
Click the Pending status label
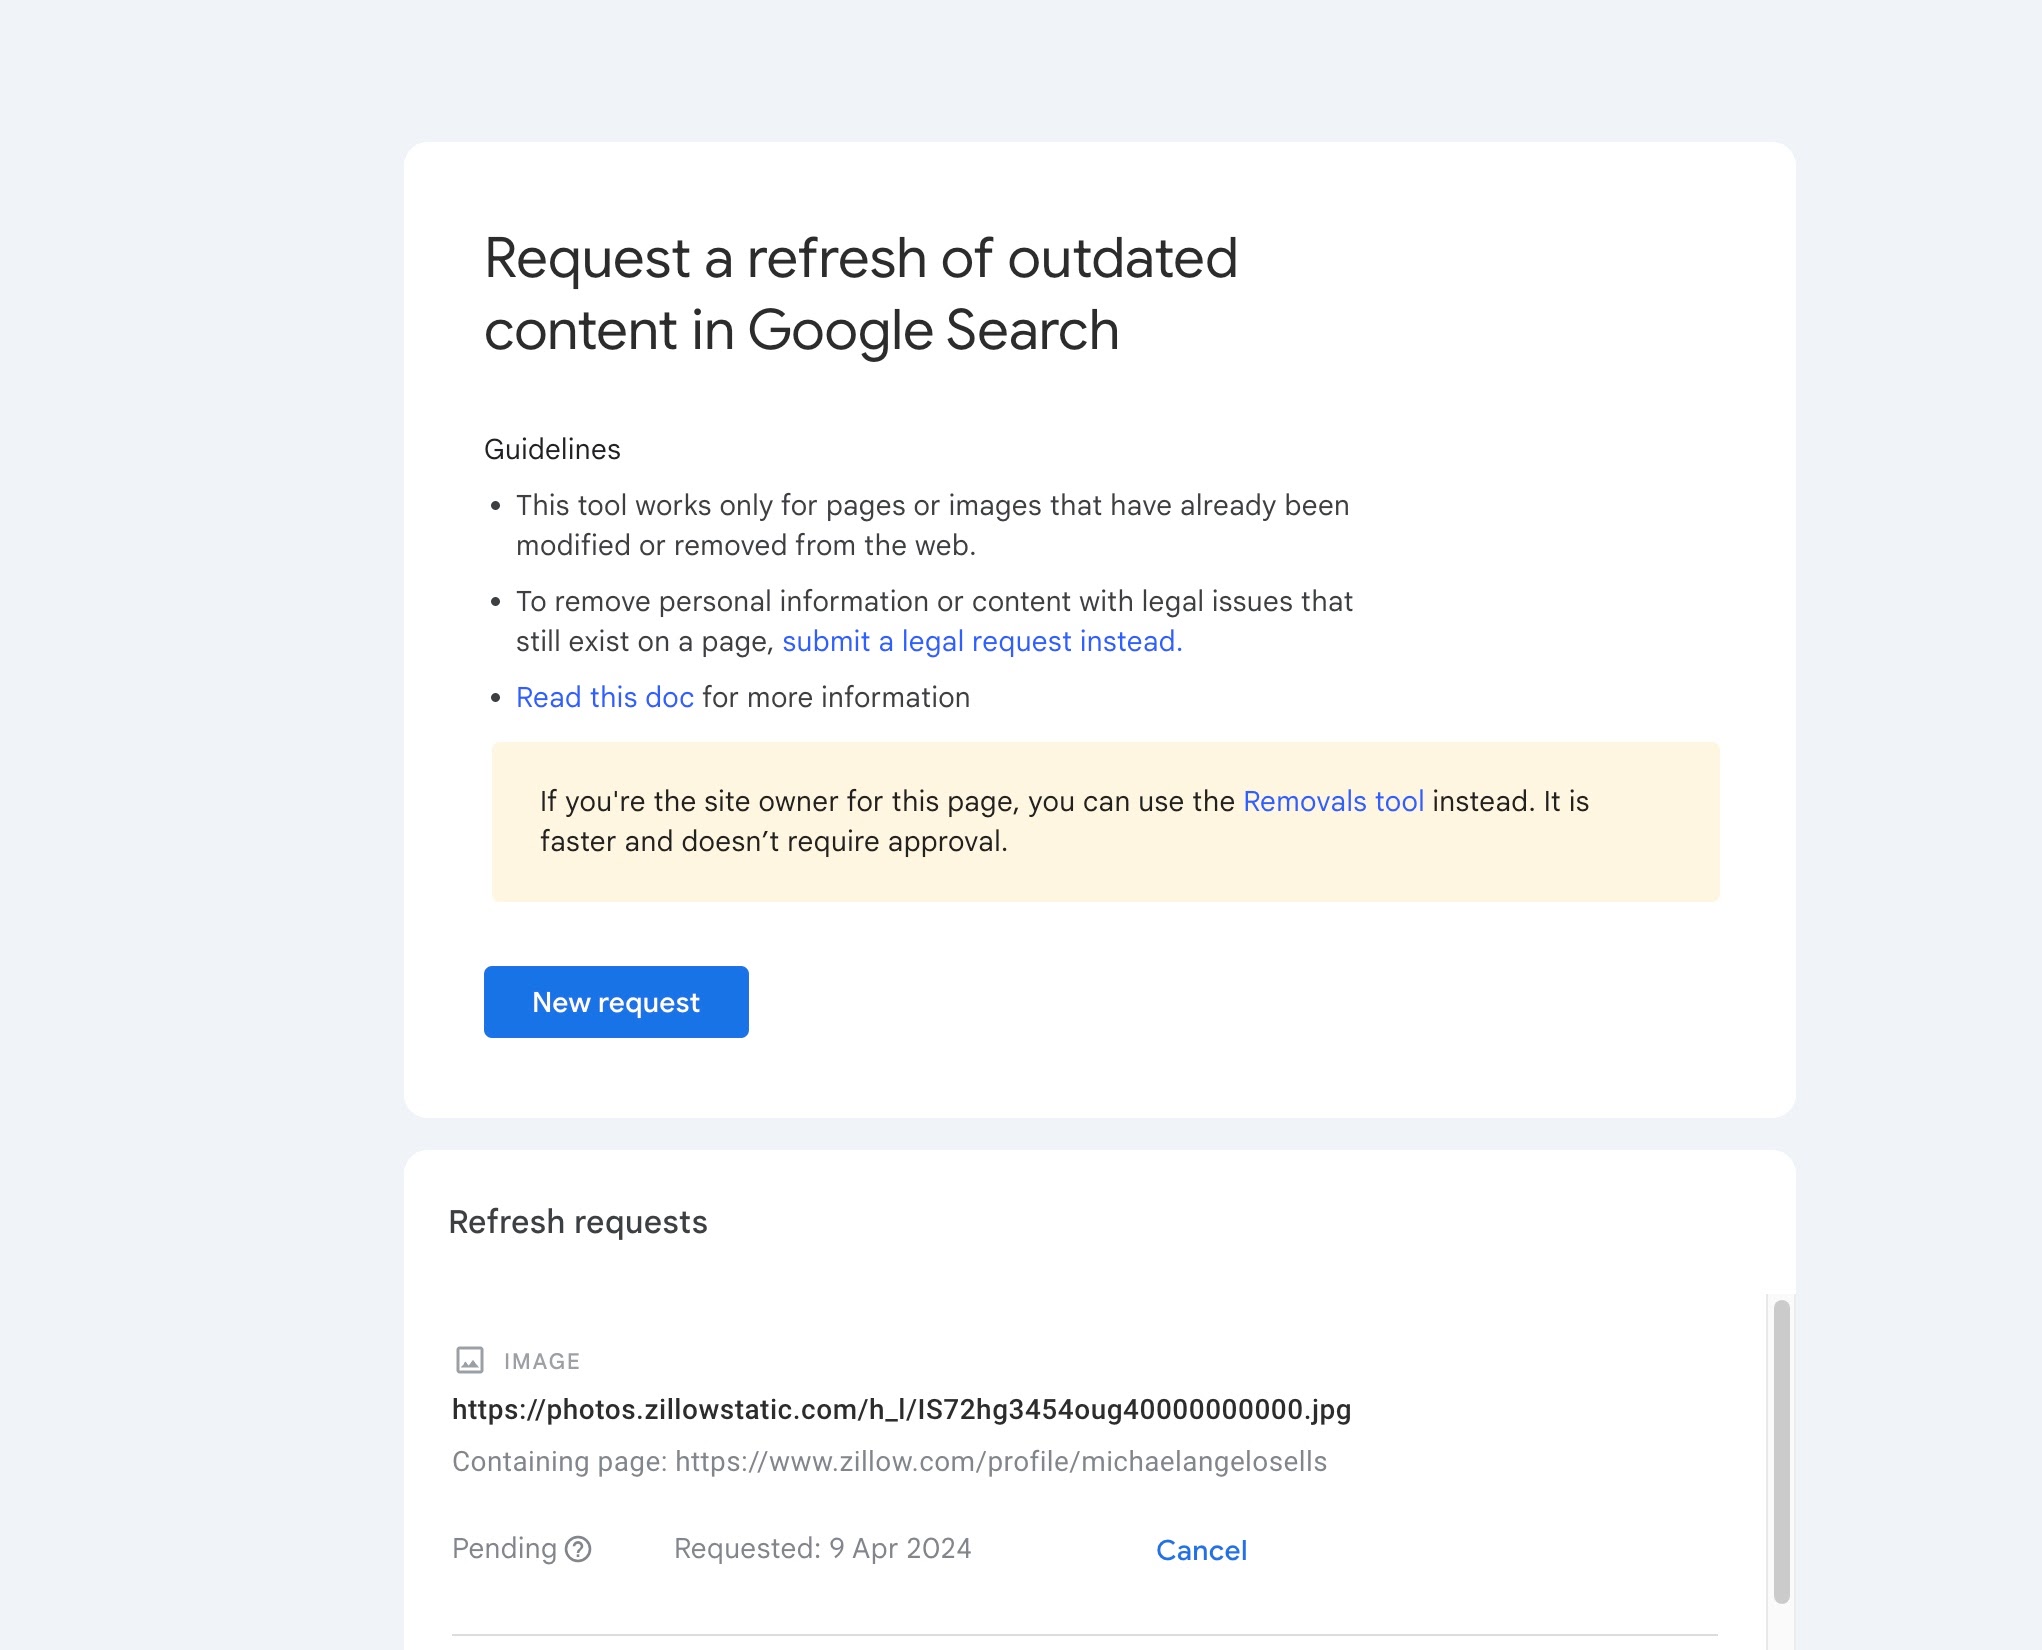click(504, 1548)
